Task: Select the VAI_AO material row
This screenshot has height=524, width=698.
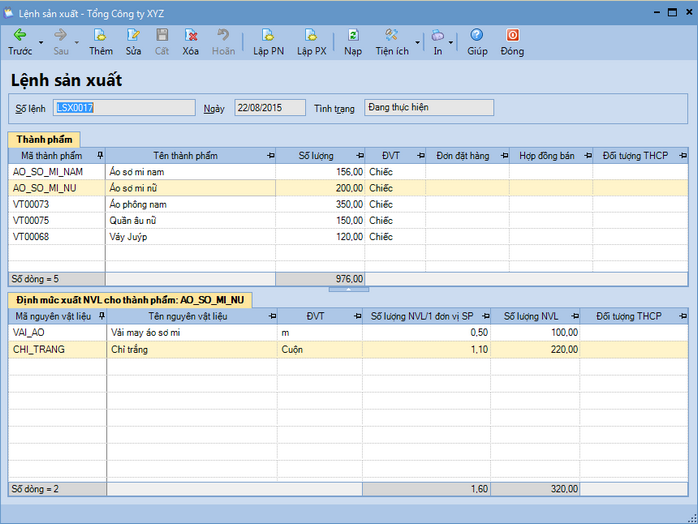Action: click(x=348, y=333)
